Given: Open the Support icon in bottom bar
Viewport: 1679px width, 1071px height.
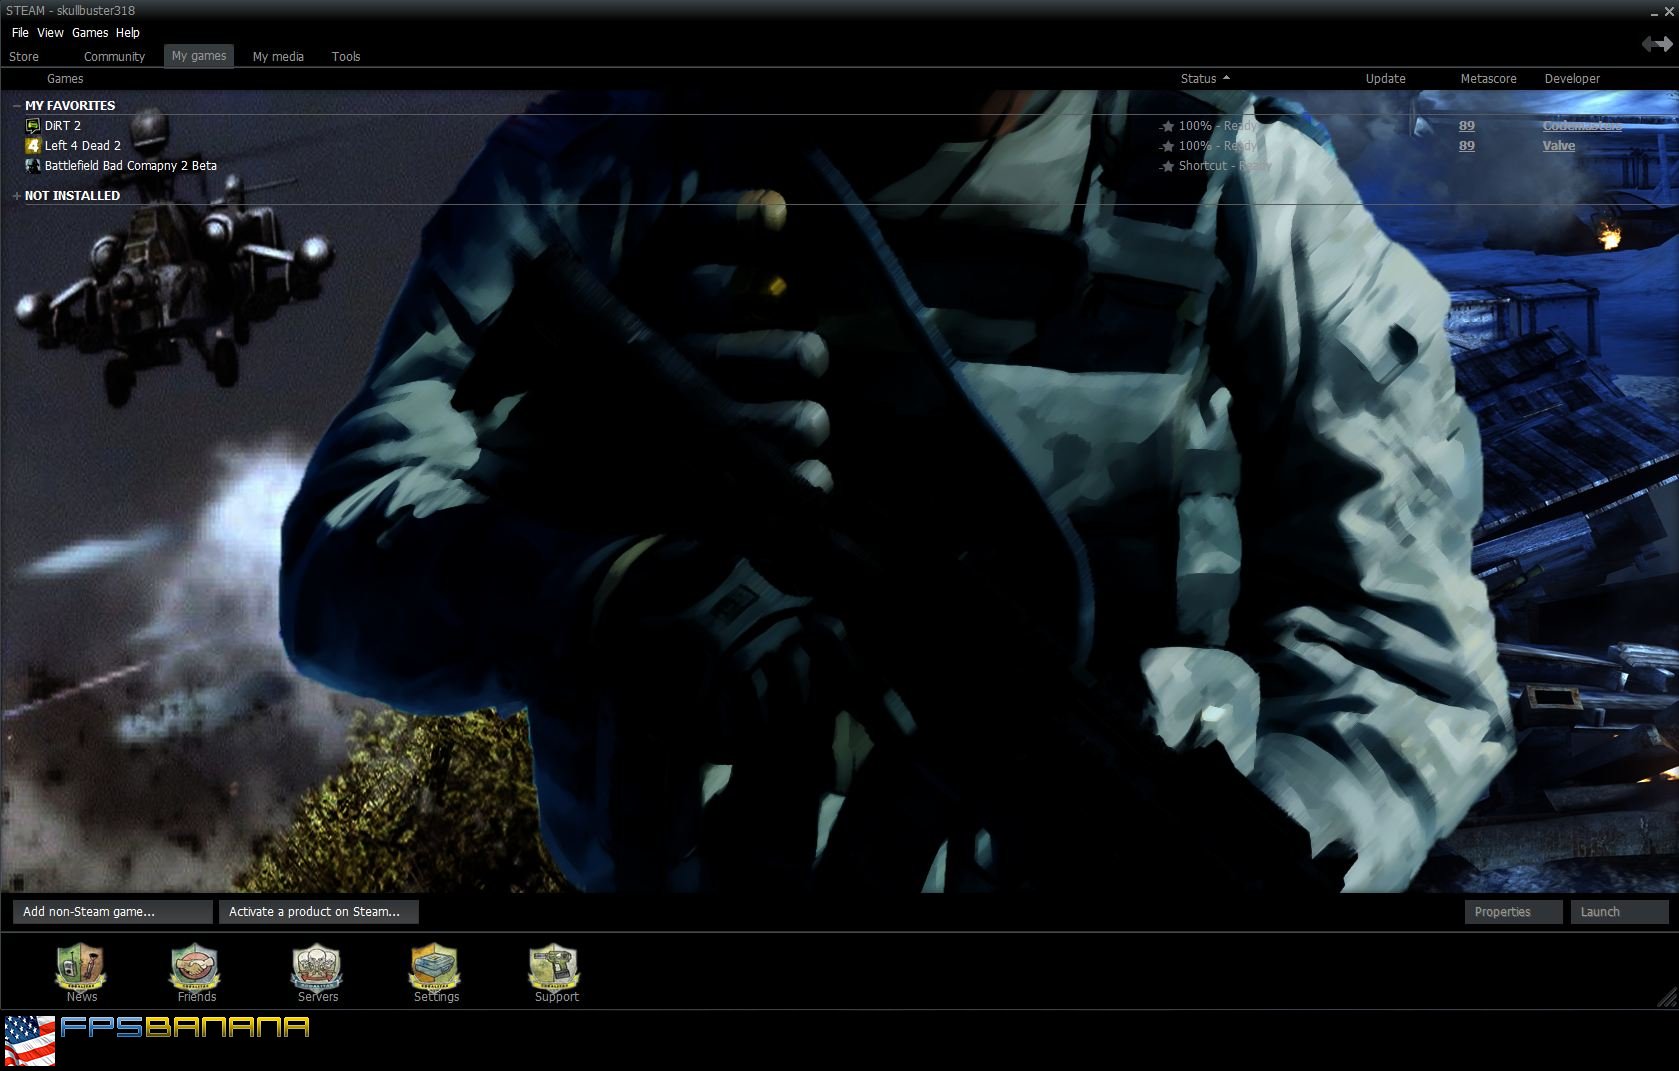Looking at the screenshot, I should click(555, 967).
